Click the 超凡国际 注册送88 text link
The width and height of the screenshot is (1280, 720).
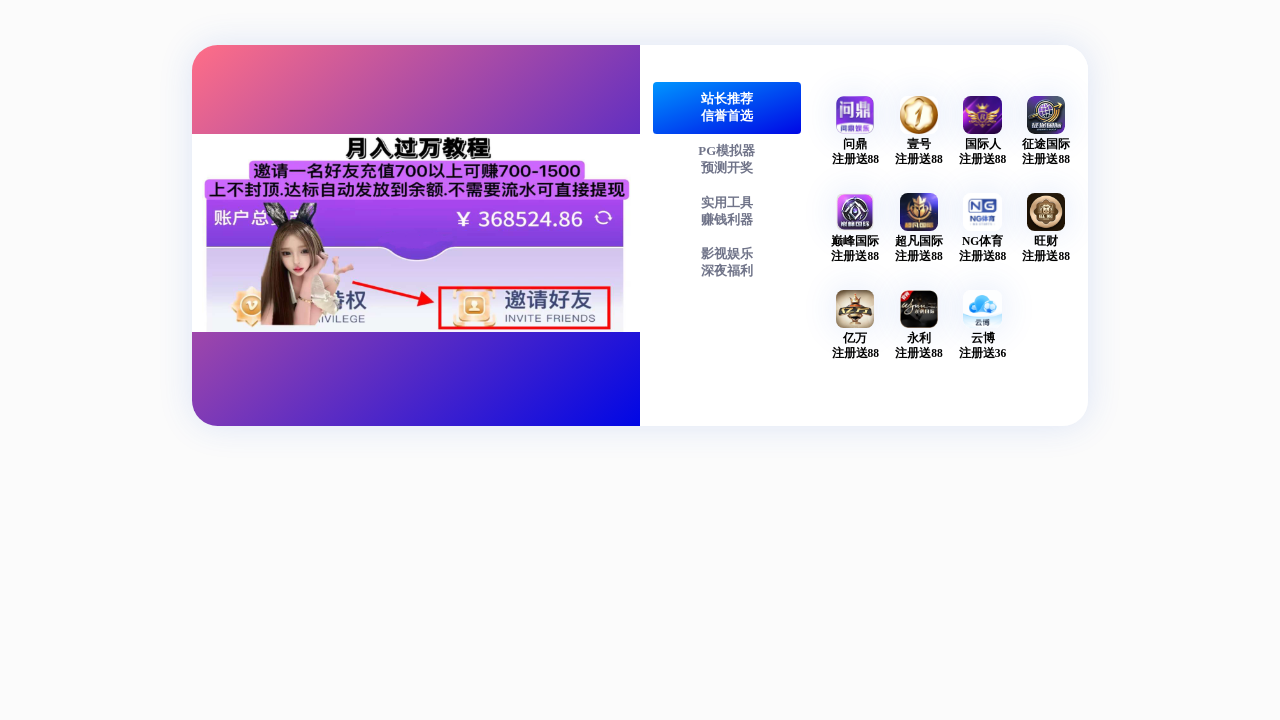coord(919,249)
